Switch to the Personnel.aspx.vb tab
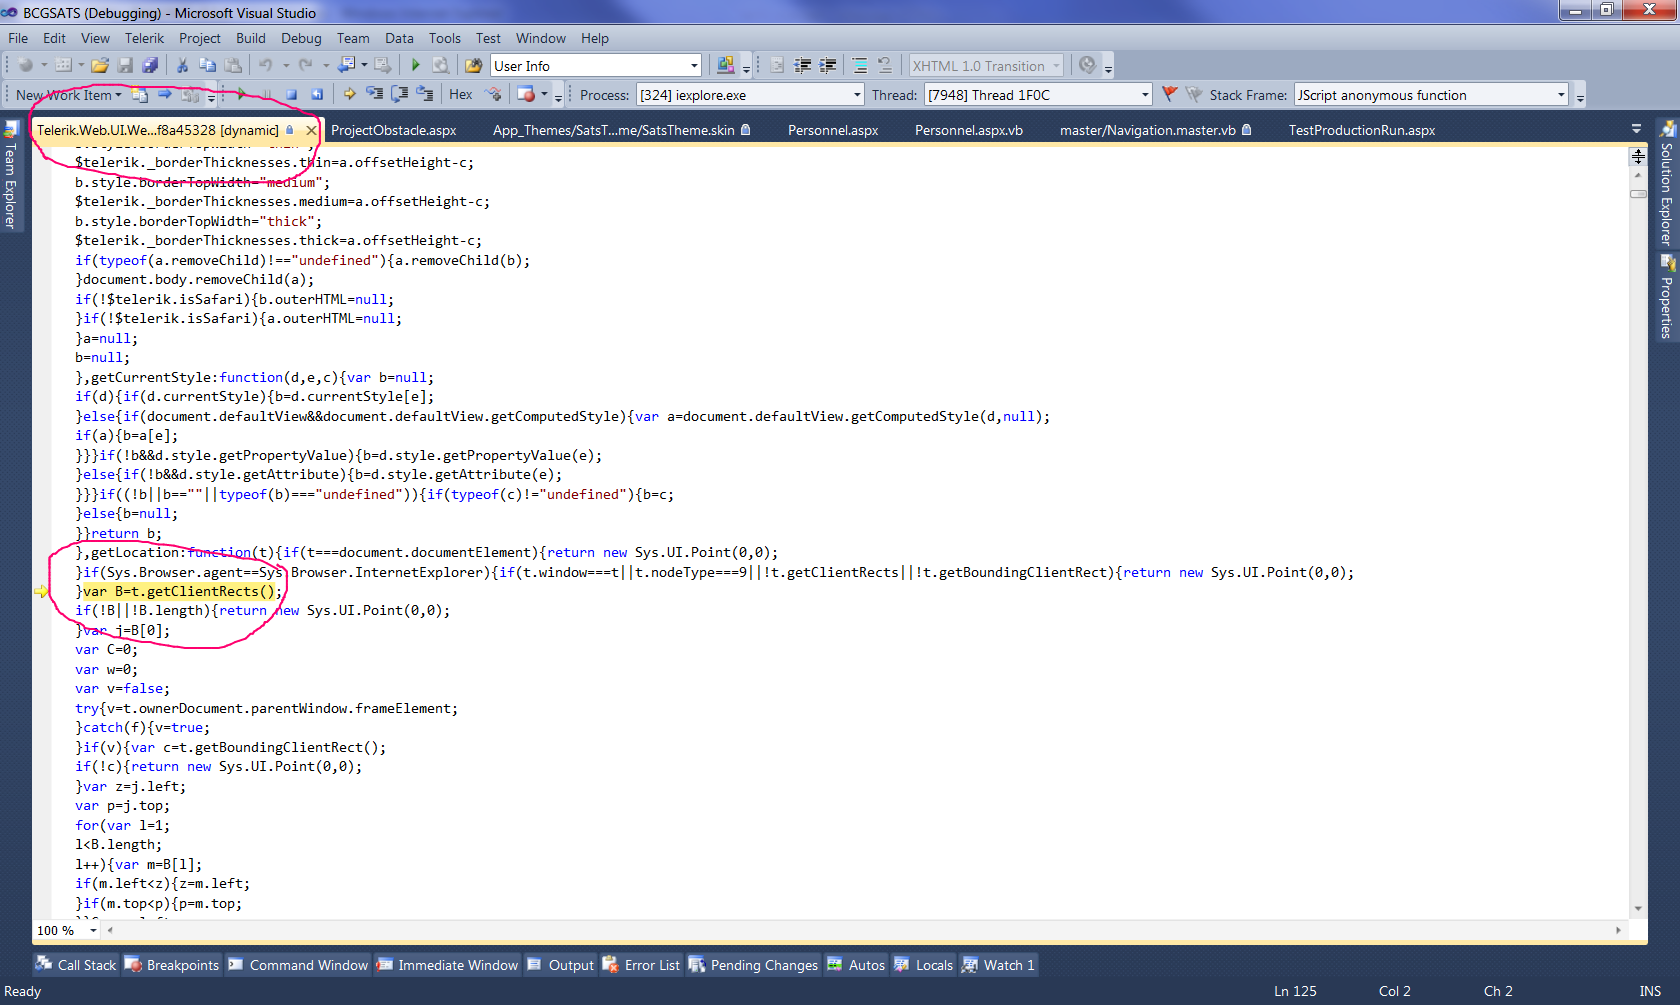Screen dimensions: 1680x1005 coord(968,130)
